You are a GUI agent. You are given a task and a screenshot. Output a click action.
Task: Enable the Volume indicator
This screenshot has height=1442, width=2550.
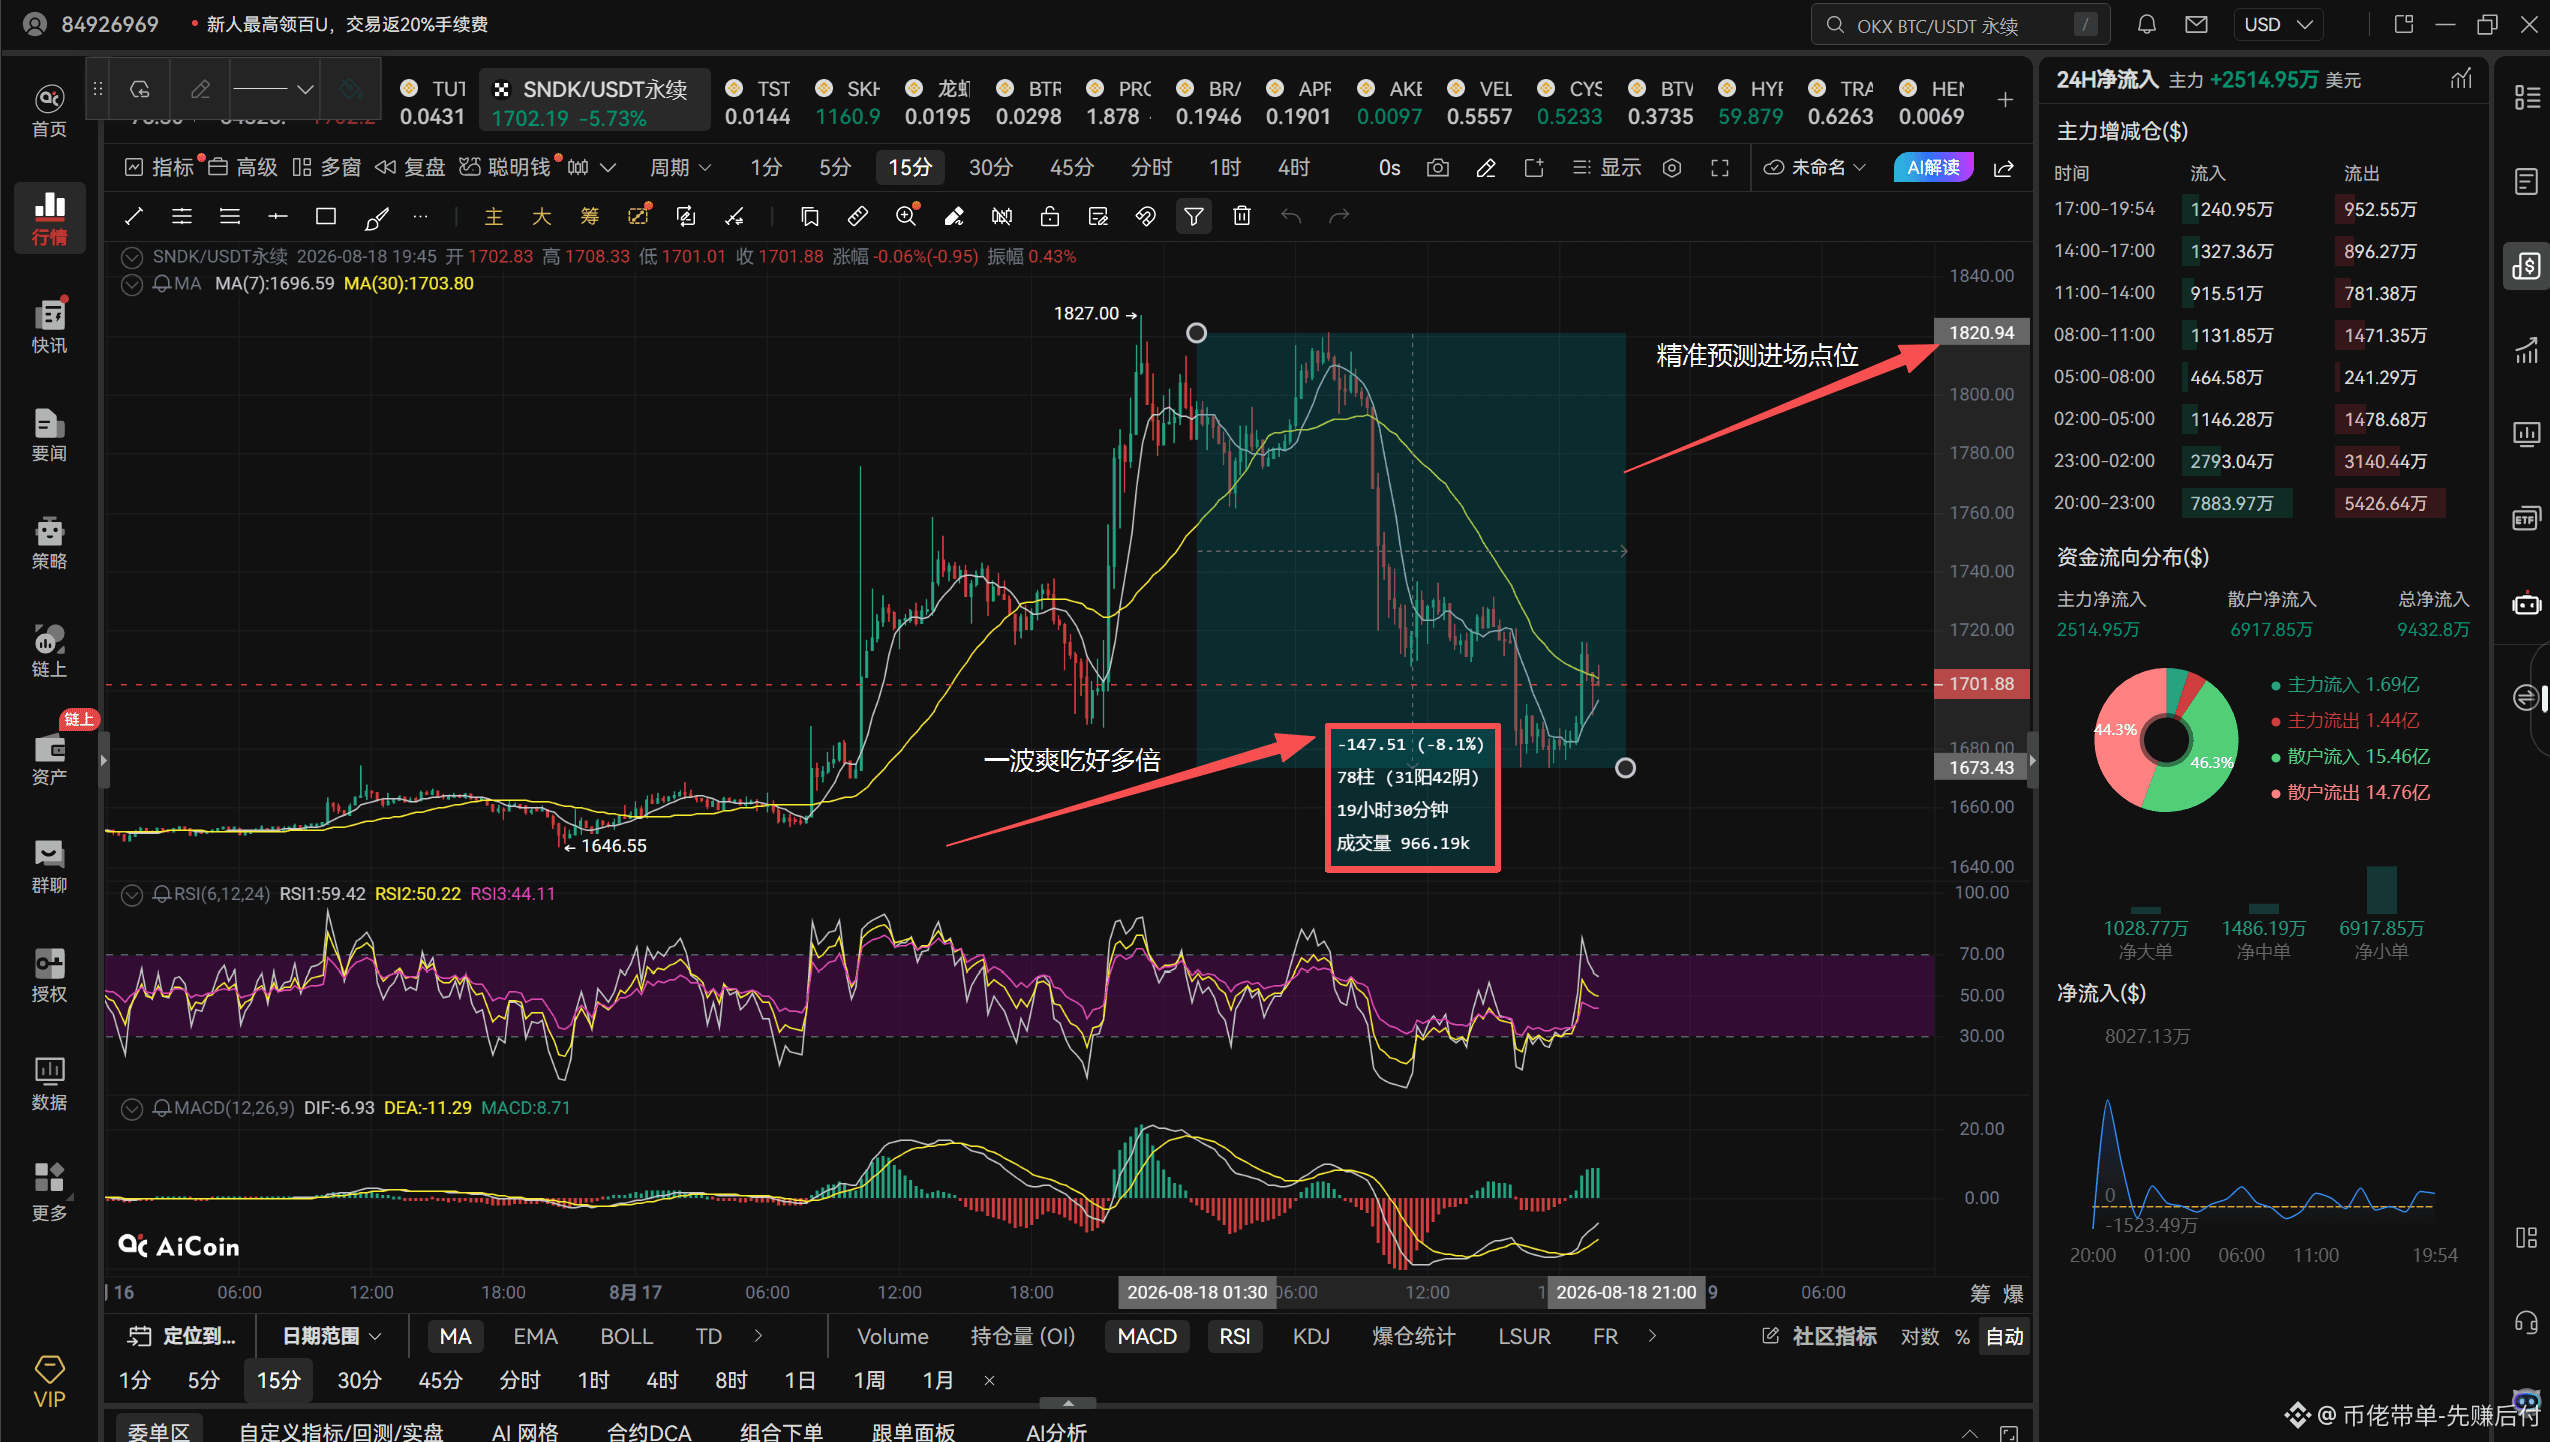[x=893, y=1336]
